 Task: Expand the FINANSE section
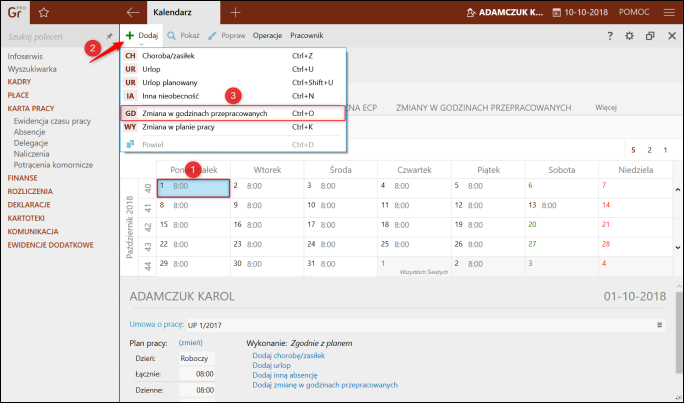[22, 178]
